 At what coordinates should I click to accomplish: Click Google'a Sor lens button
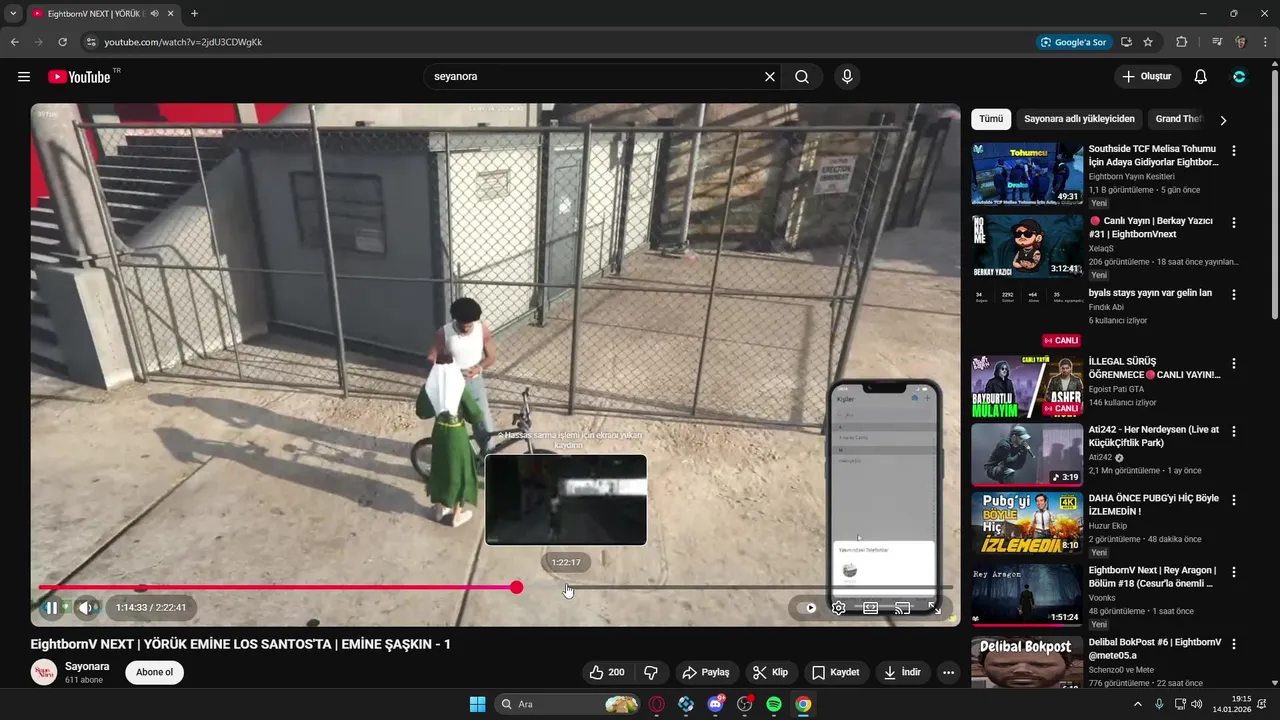1073,42
